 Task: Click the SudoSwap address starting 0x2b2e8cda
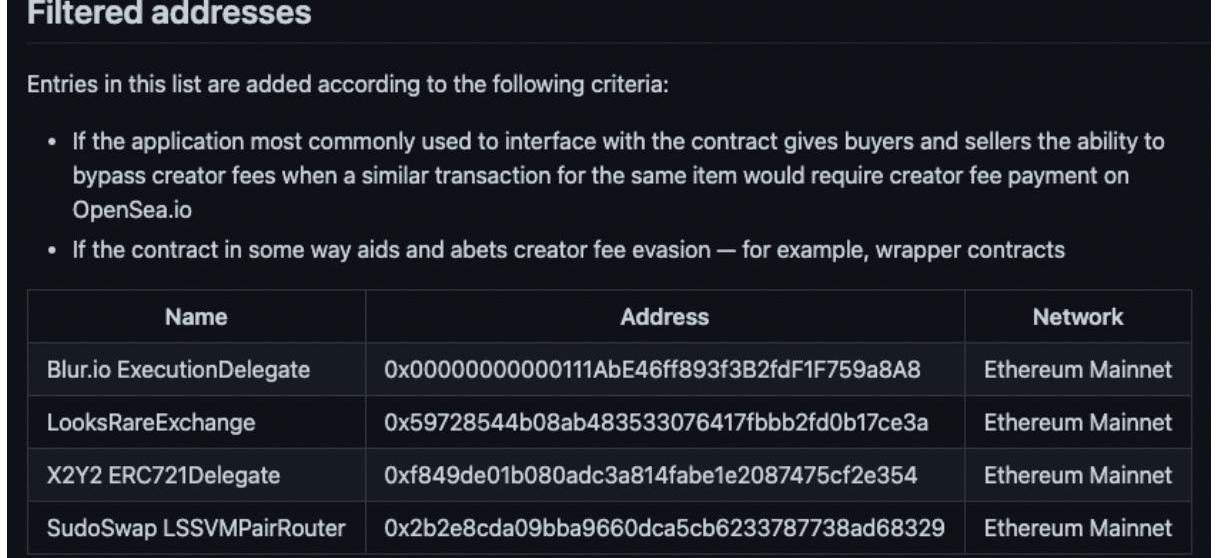[x=664, y=527]
